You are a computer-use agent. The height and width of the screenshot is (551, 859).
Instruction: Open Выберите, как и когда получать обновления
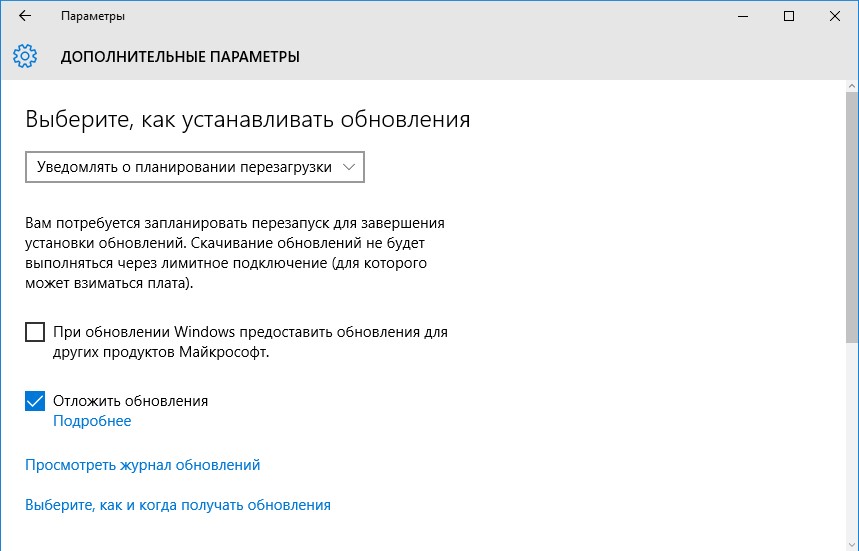click(x=178, y=505)
